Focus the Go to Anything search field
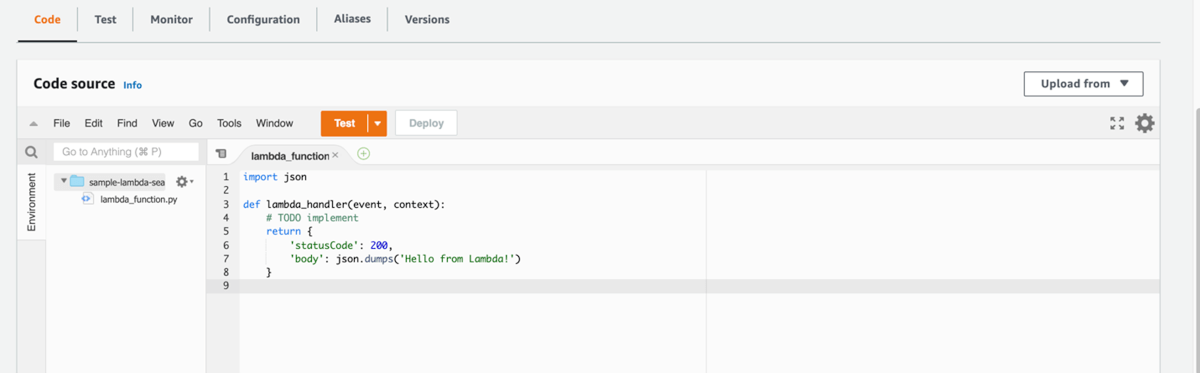 (x=125, y=152)
